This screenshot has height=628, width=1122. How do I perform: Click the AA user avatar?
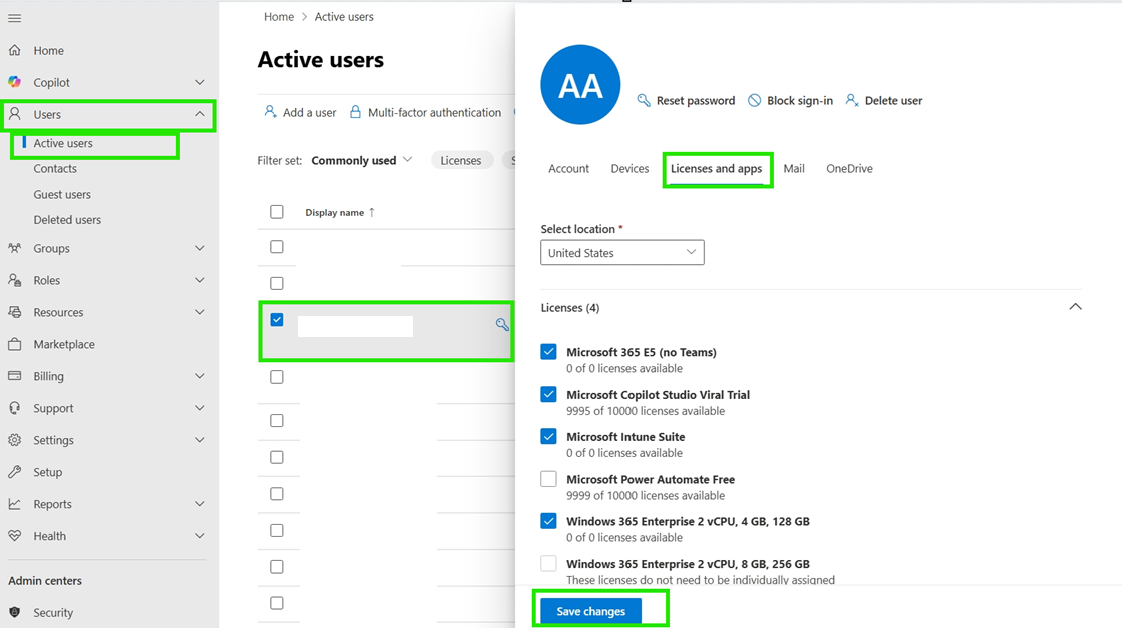click(x=580, y=85)
